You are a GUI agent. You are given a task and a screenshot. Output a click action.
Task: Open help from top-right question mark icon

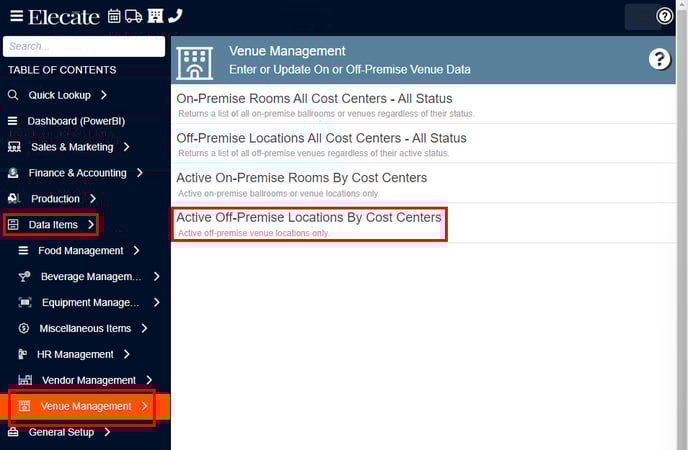click(x=664, y=16)
